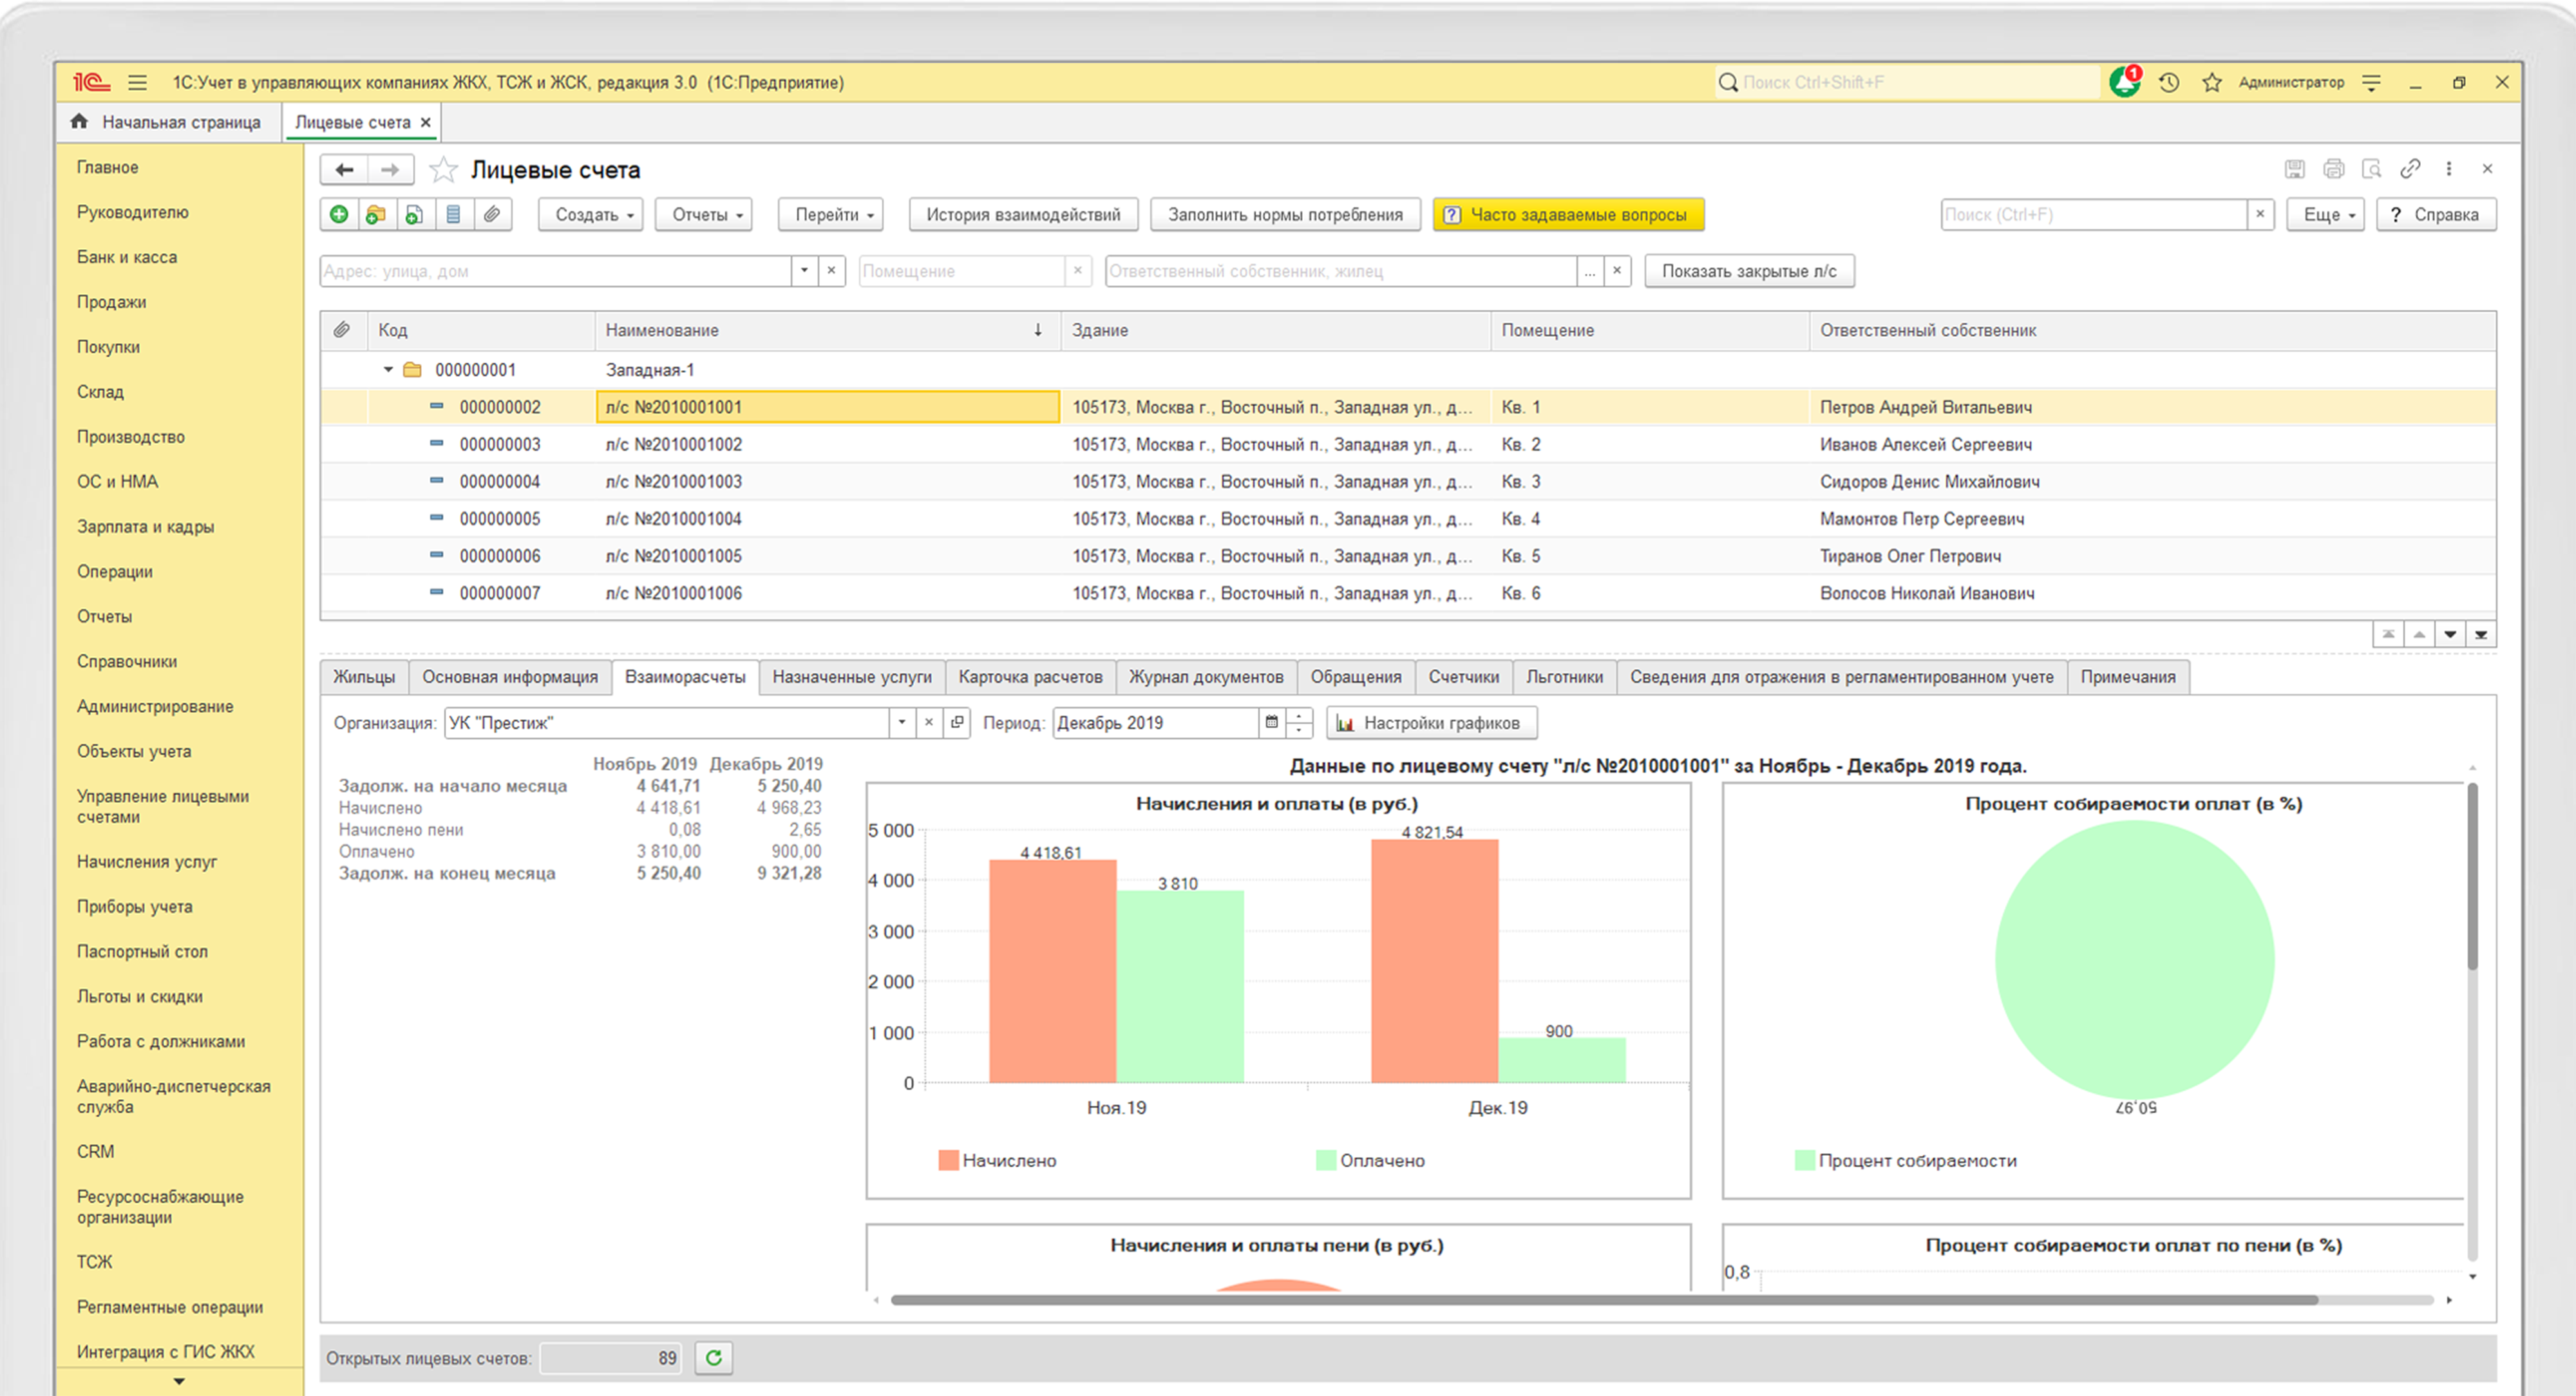Click Часто задаваемые вопросы button
The image size is (2576, 1396).
point(1567,214)
